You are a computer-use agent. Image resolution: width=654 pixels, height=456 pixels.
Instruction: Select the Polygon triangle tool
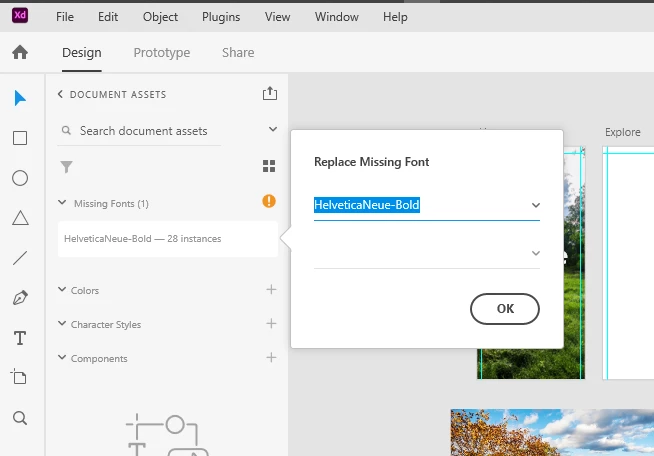pyautogui.click(x=20, y=218)
